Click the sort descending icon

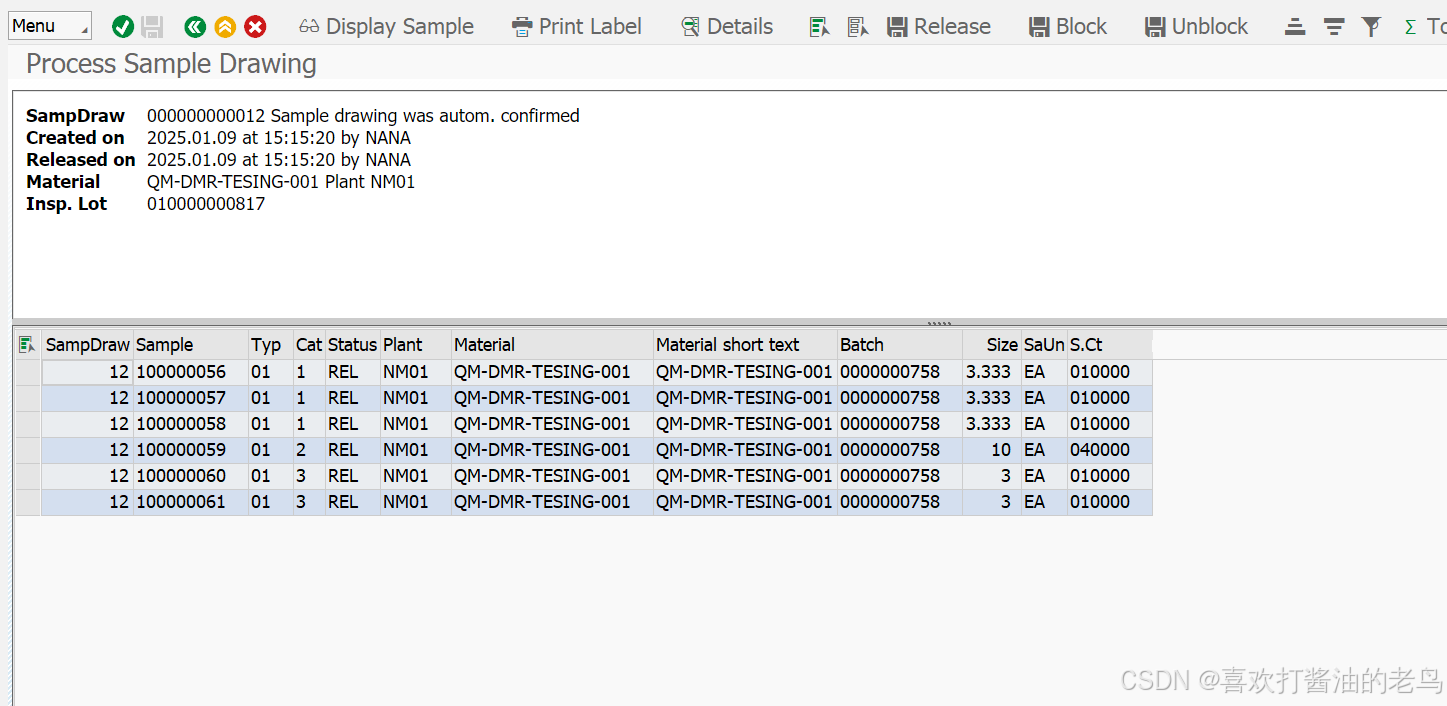pyautogui.click(x=1334, y=26)
